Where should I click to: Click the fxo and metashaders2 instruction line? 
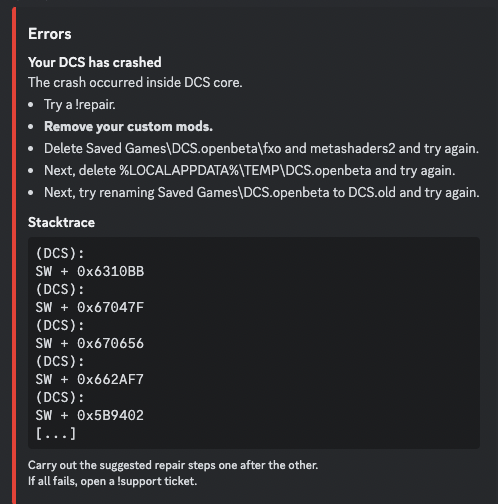coord(261,149)
